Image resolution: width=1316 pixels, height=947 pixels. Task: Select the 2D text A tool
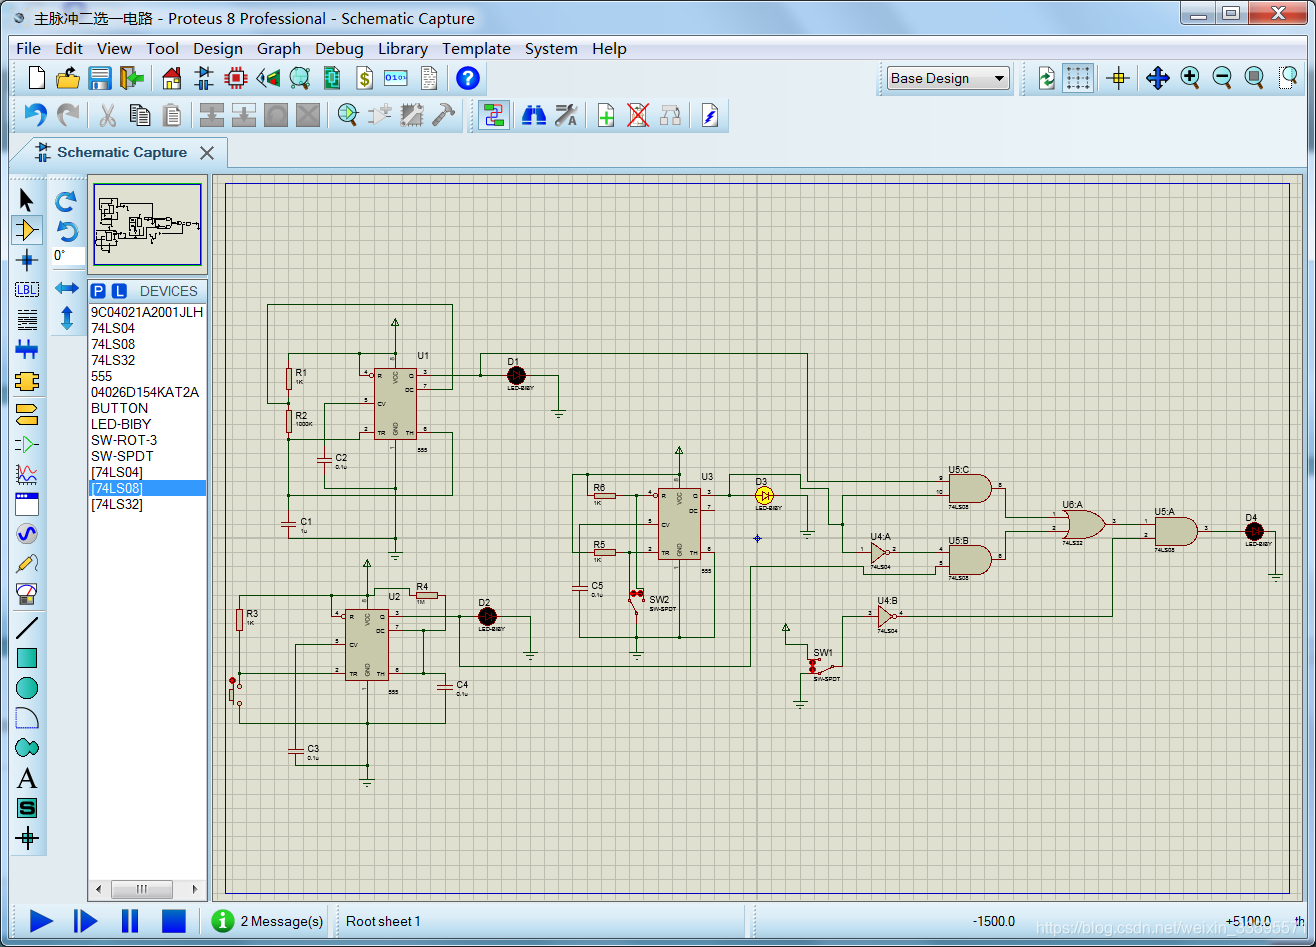(x=27, y=778)
